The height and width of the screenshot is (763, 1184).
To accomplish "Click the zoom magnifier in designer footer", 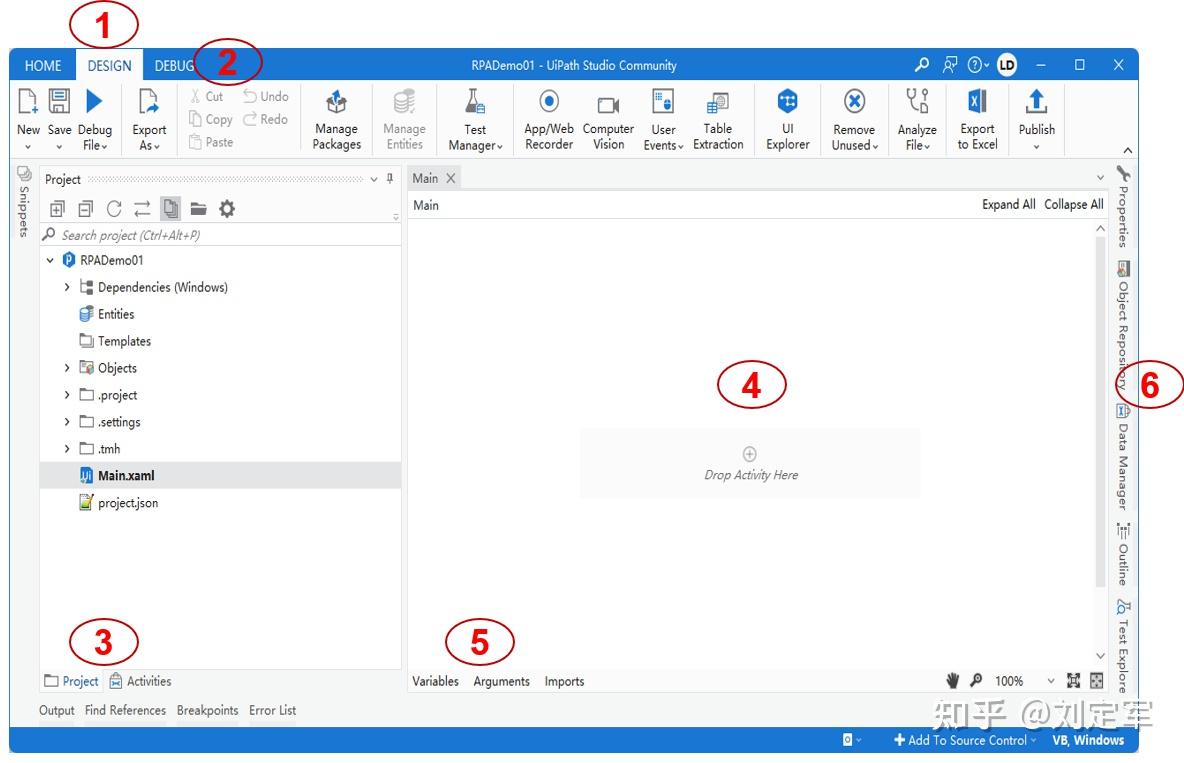I will 976,681.
